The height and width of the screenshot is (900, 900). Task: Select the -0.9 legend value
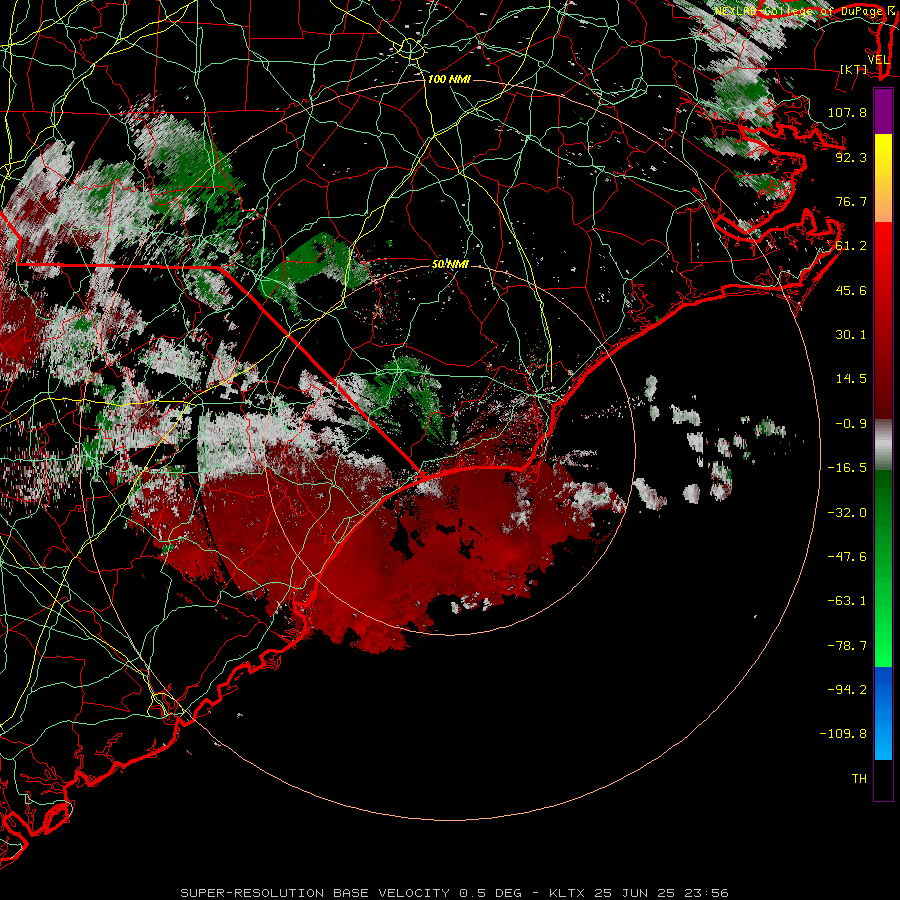point(851,424)
